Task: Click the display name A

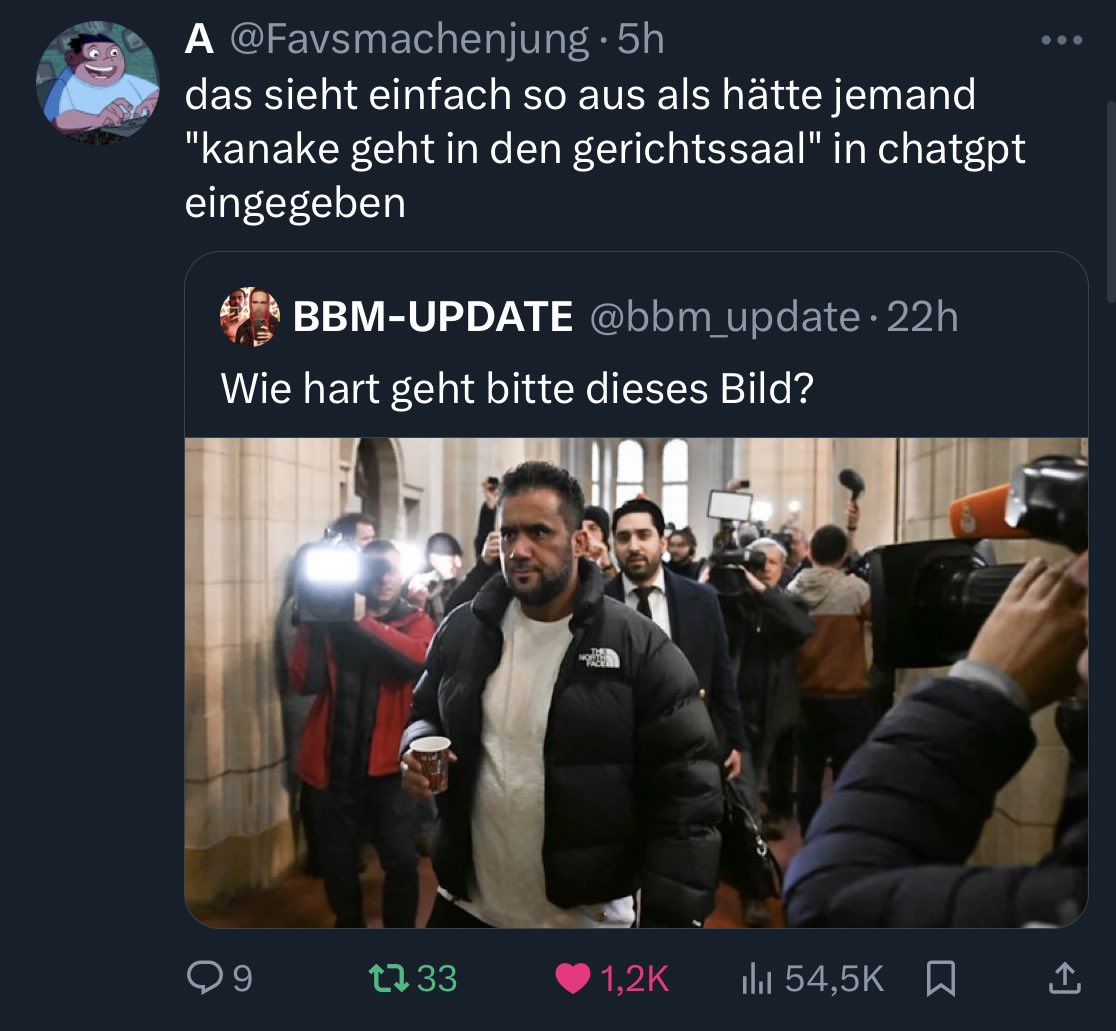Action: [x=199, y=39]
